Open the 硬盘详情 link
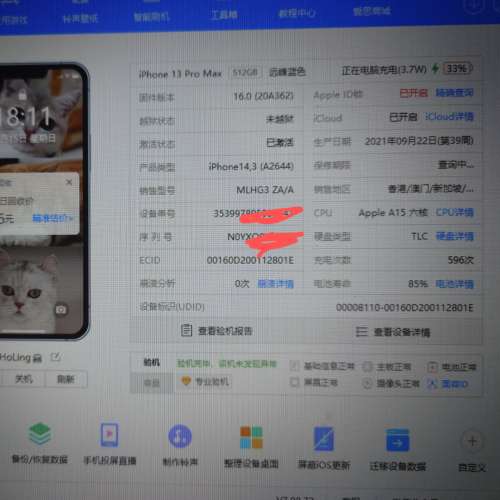 (455, 236)
